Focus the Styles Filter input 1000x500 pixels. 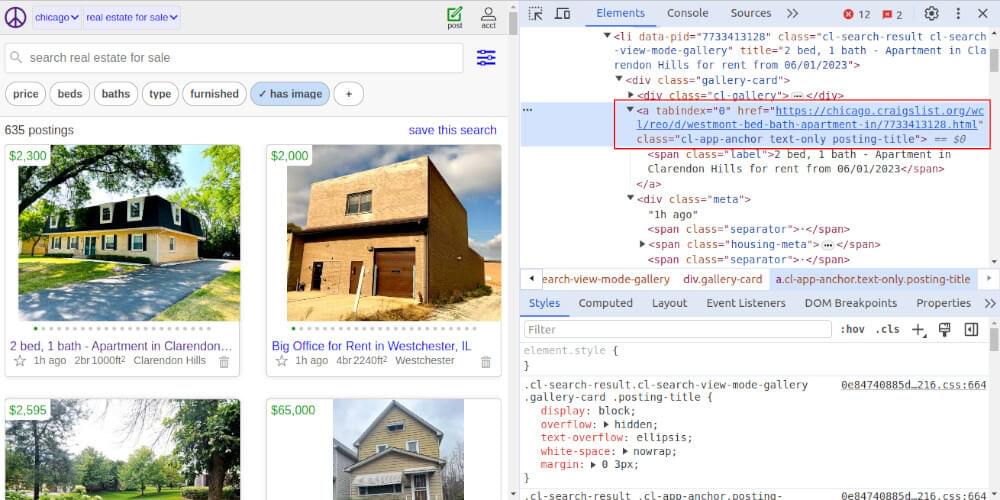[x=677, y=330]
